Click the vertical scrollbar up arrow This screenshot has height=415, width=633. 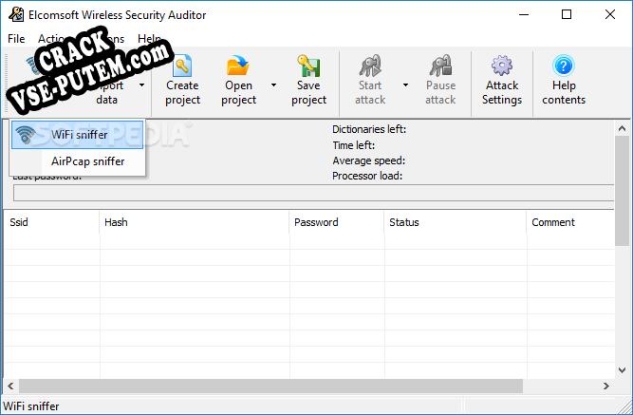[622, 129]
